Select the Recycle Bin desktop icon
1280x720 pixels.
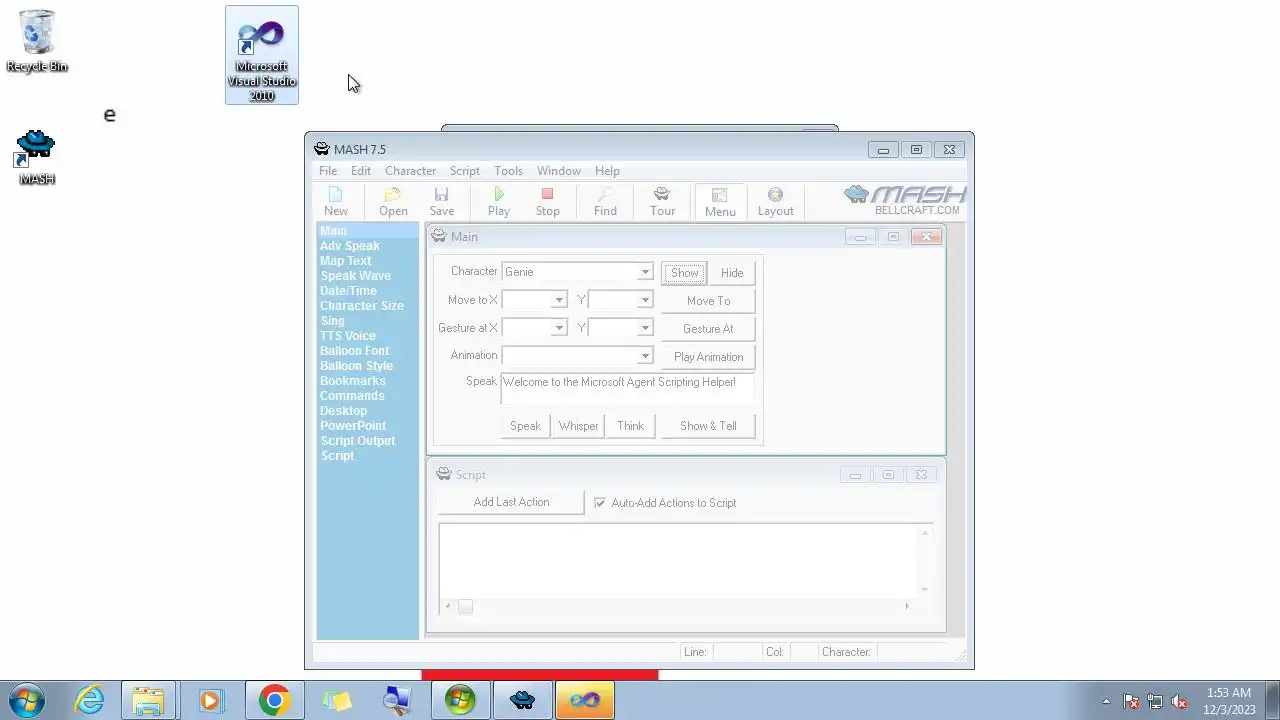point(37,40)
